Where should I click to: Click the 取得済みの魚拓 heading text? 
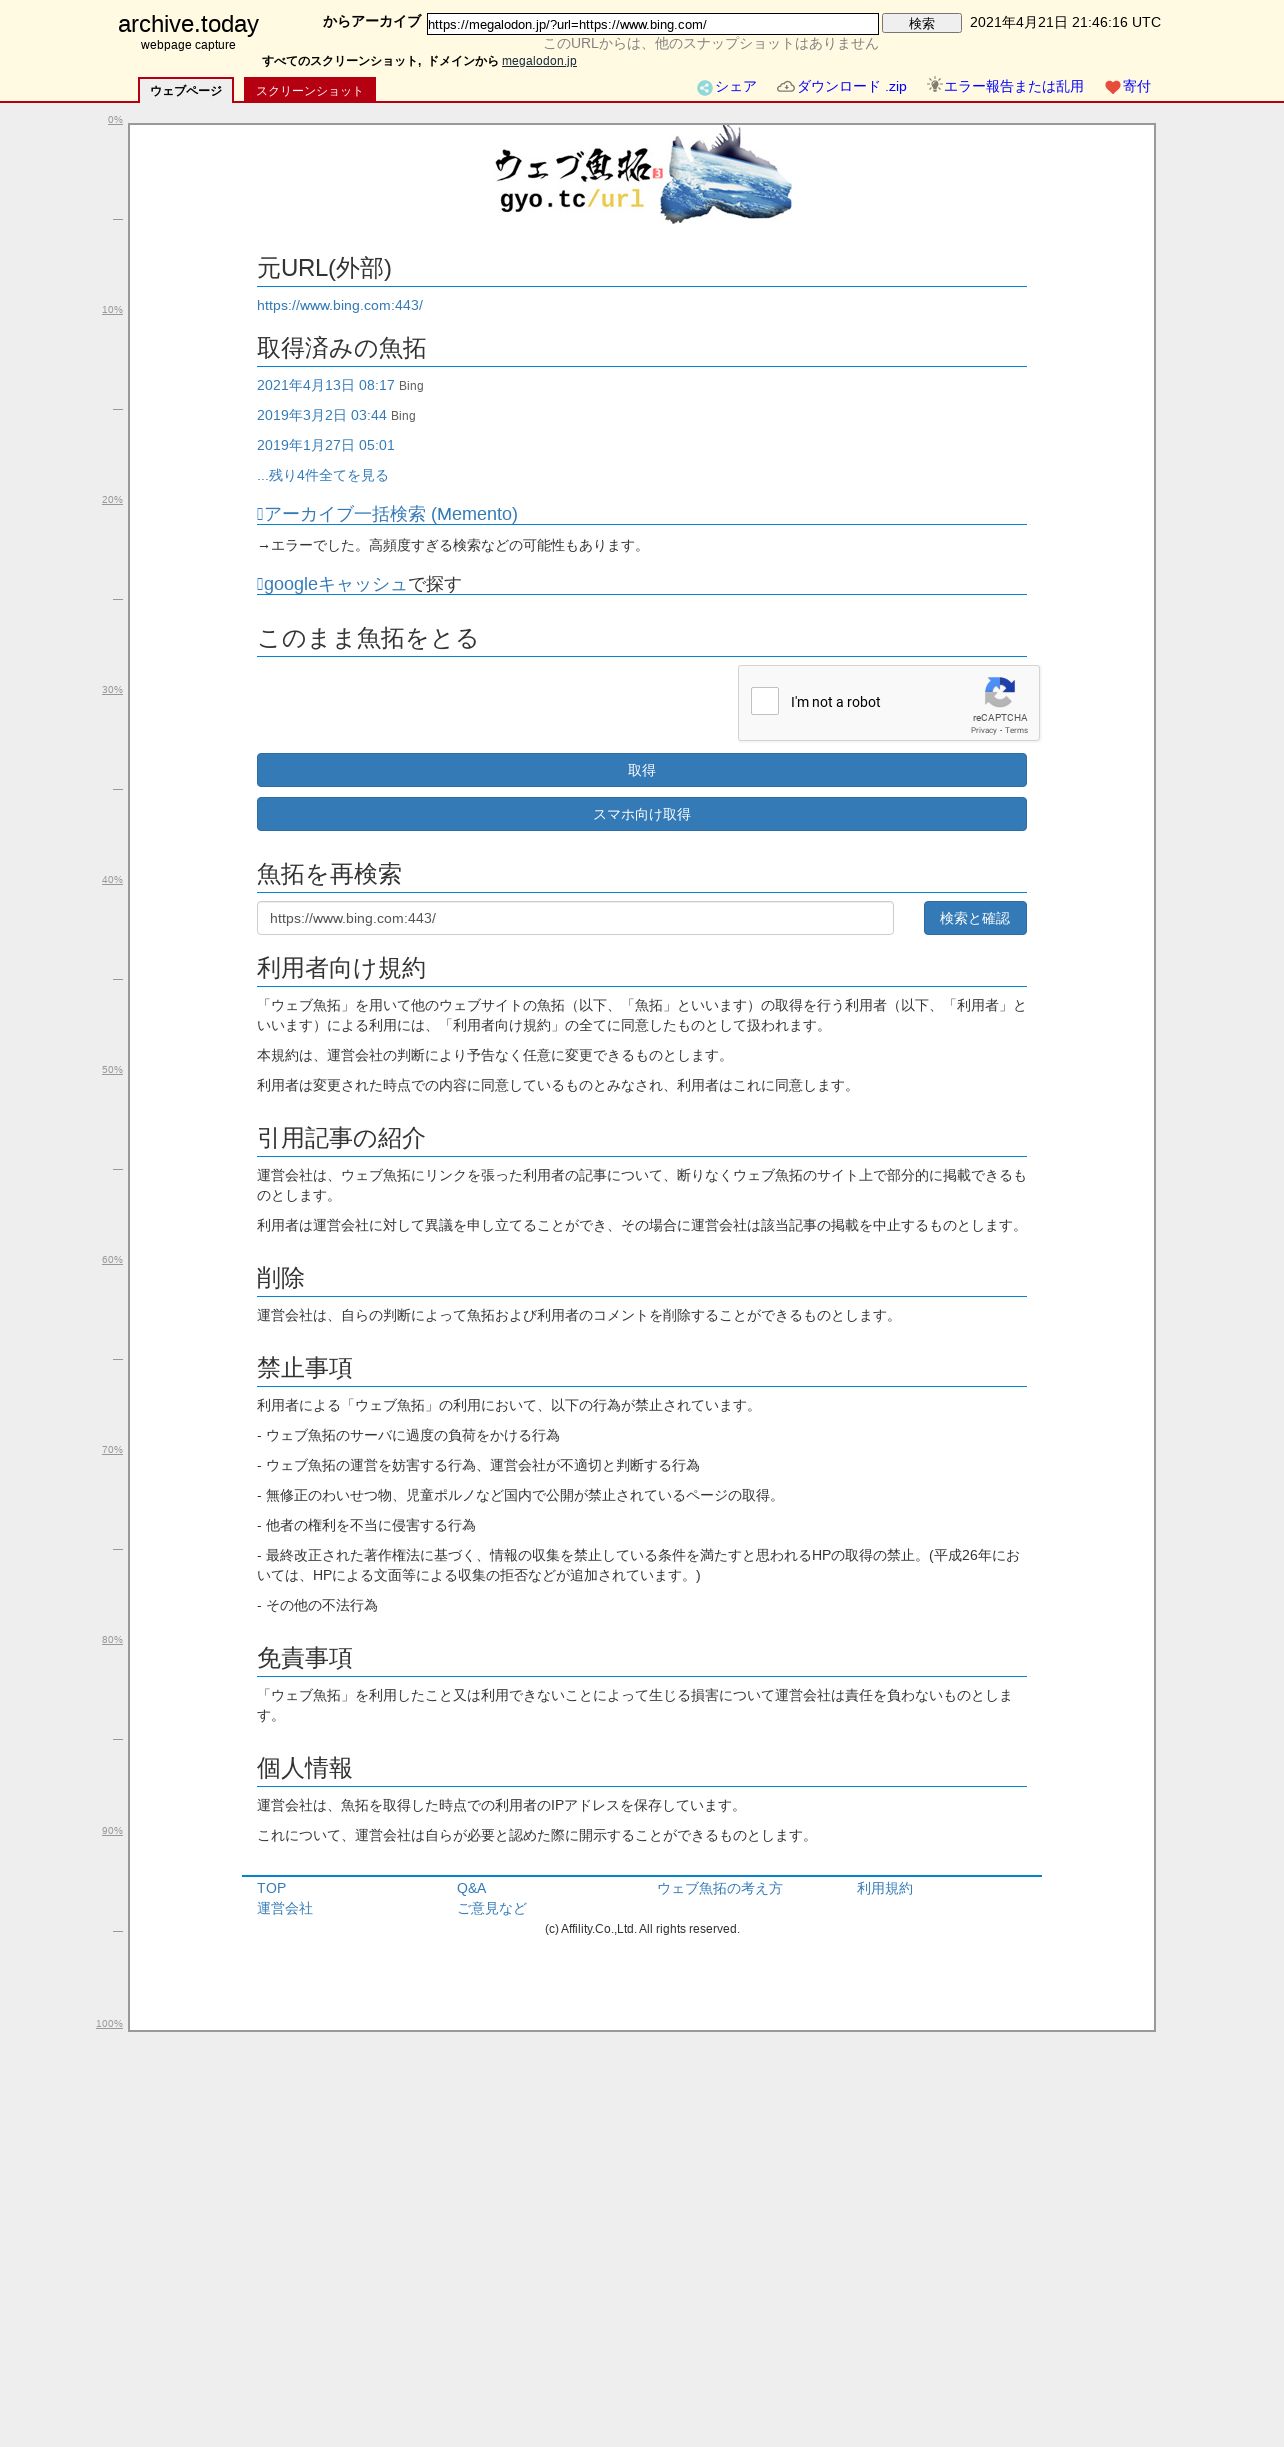pyautogui.click(x=342, y=348)
